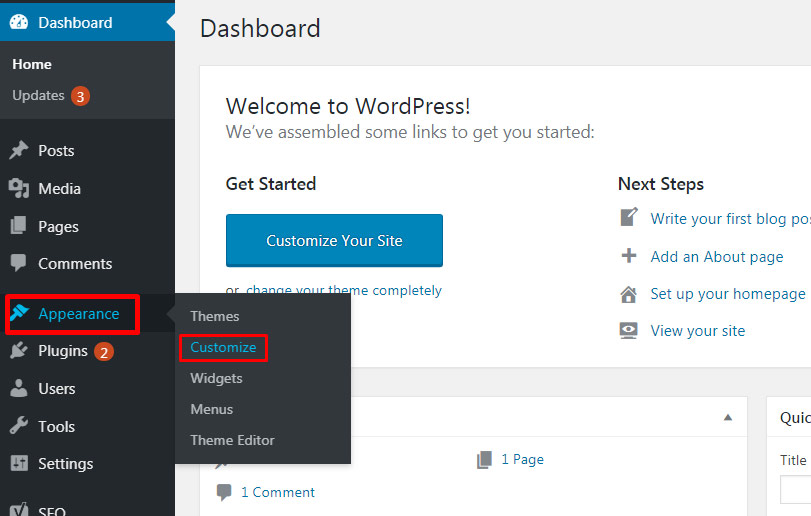Click the Settings sliders icon
This screenshot has width=811, height=516.
click(x=19, y=463)
